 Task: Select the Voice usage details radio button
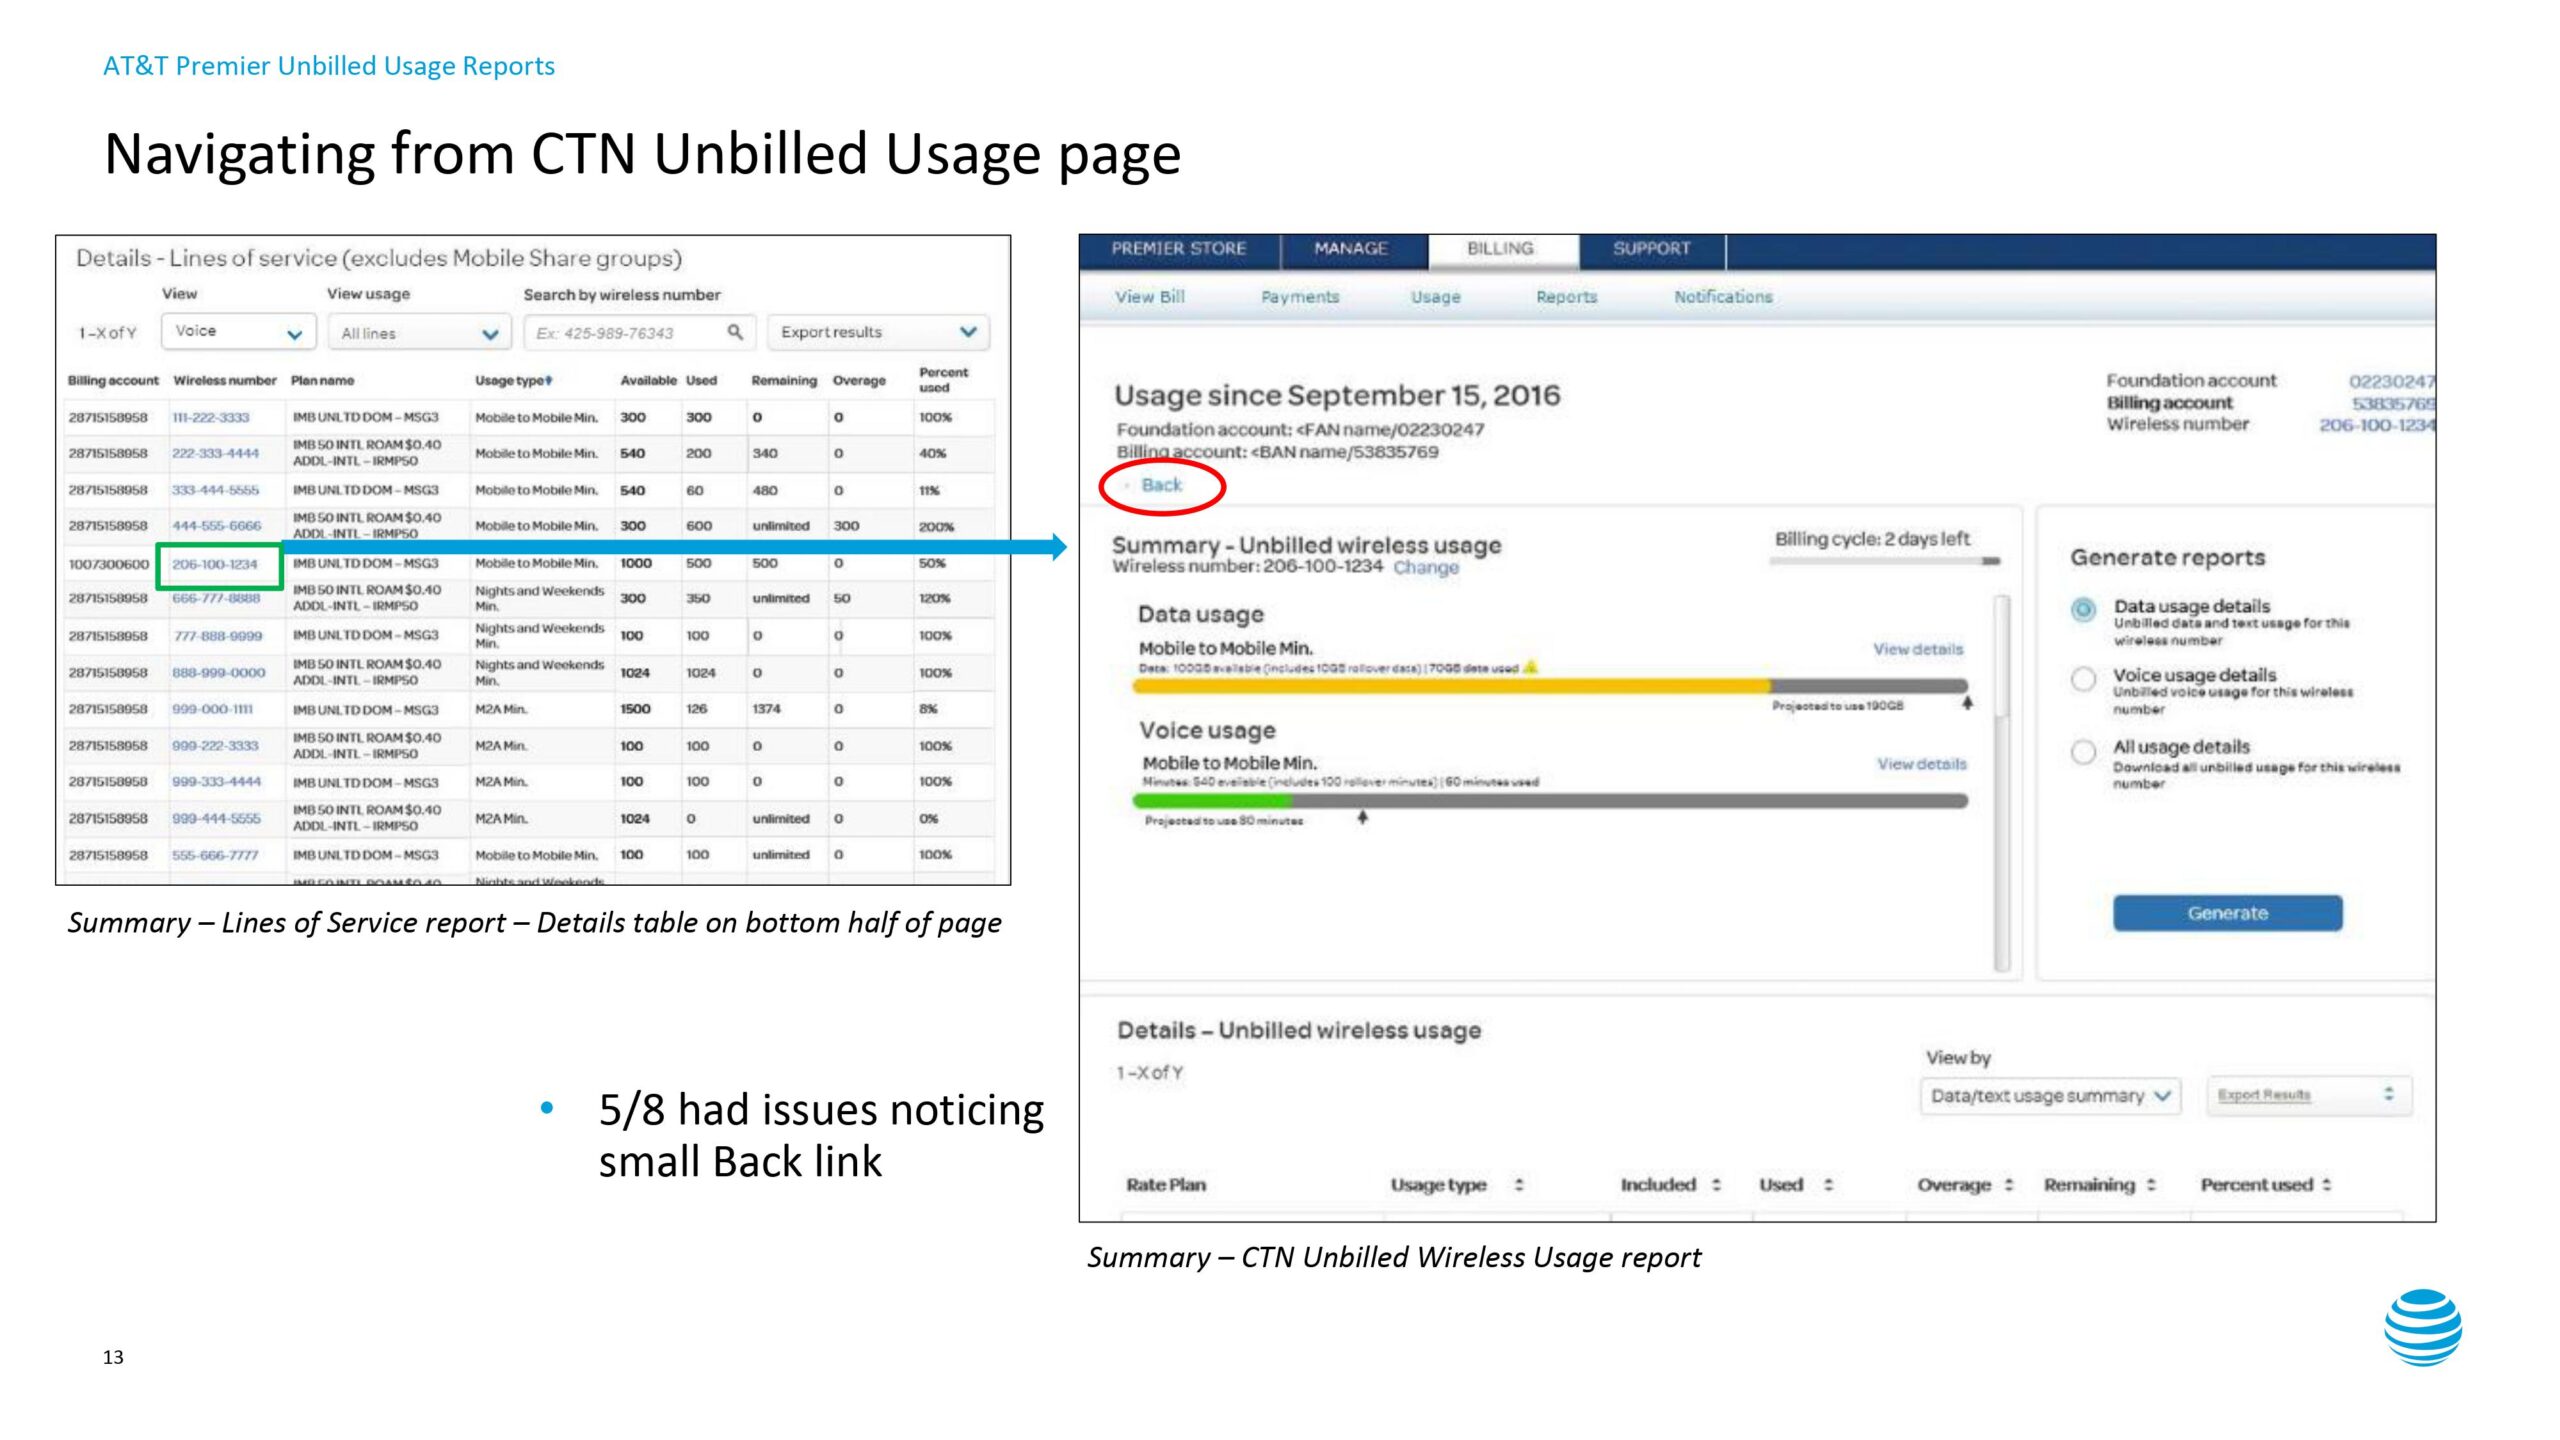click(x=2083, y=680)
